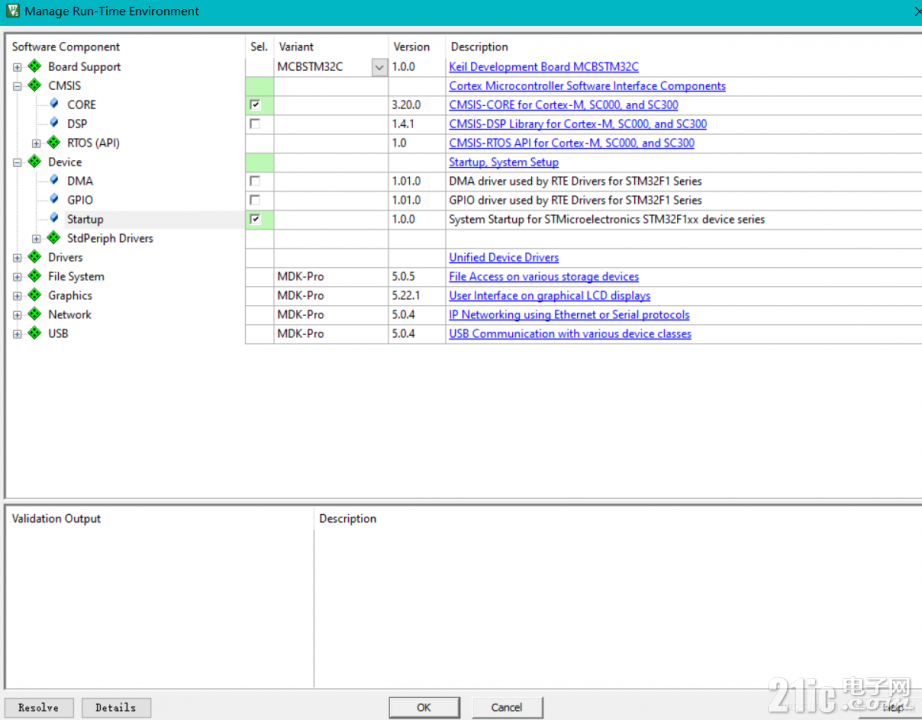Image resolution: width=922 pixels, height=720 pixels.
Task: Open File Access on various storage devices link
Action: (x=544, y=276)
